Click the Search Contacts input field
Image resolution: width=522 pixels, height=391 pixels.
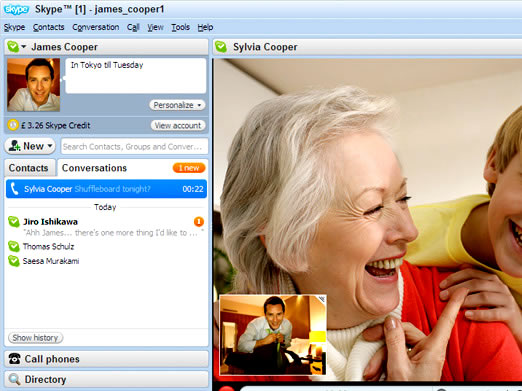tap(134, 146)
